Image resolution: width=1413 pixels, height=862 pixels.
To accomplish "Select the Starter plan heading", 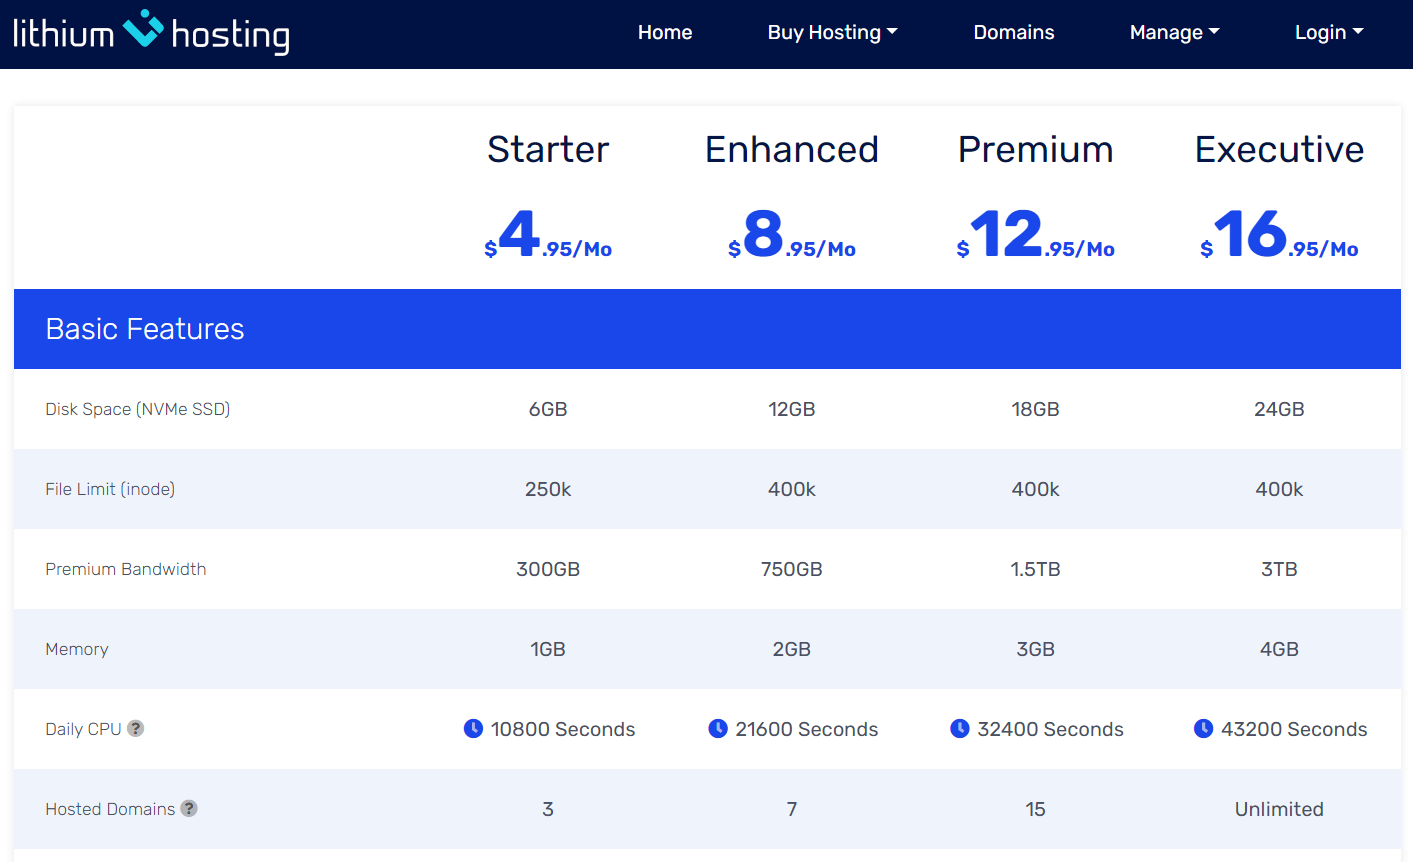I will pyautogui.click(x=548, y=149).
